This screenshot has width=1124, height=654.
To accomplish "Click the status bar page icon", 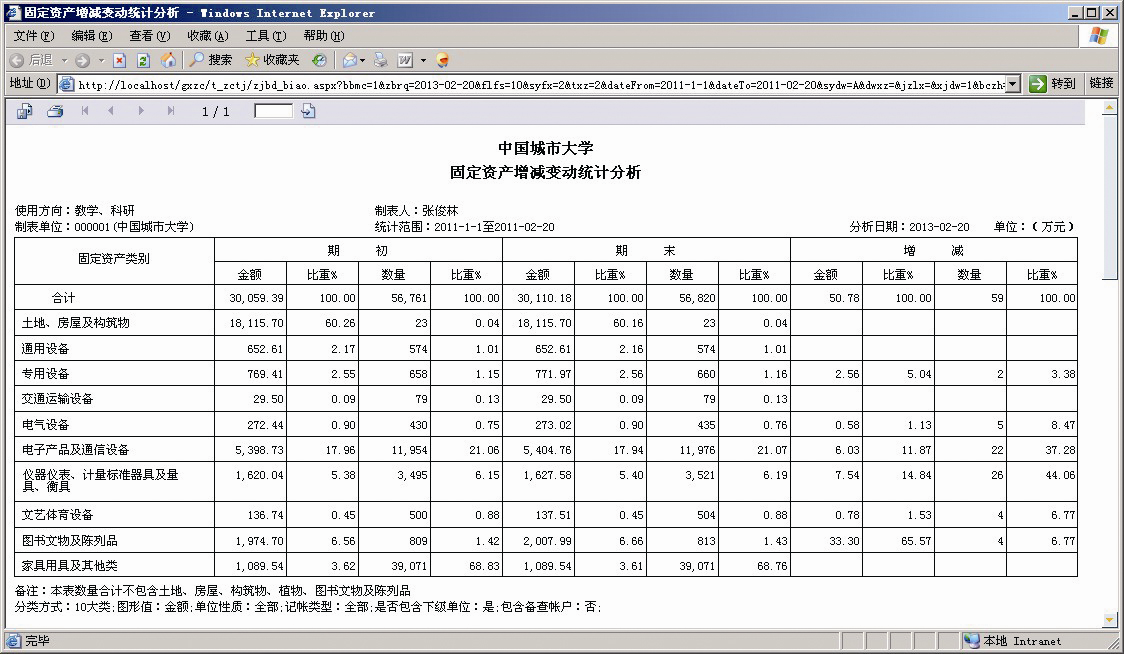I will [x=14, y=640].
